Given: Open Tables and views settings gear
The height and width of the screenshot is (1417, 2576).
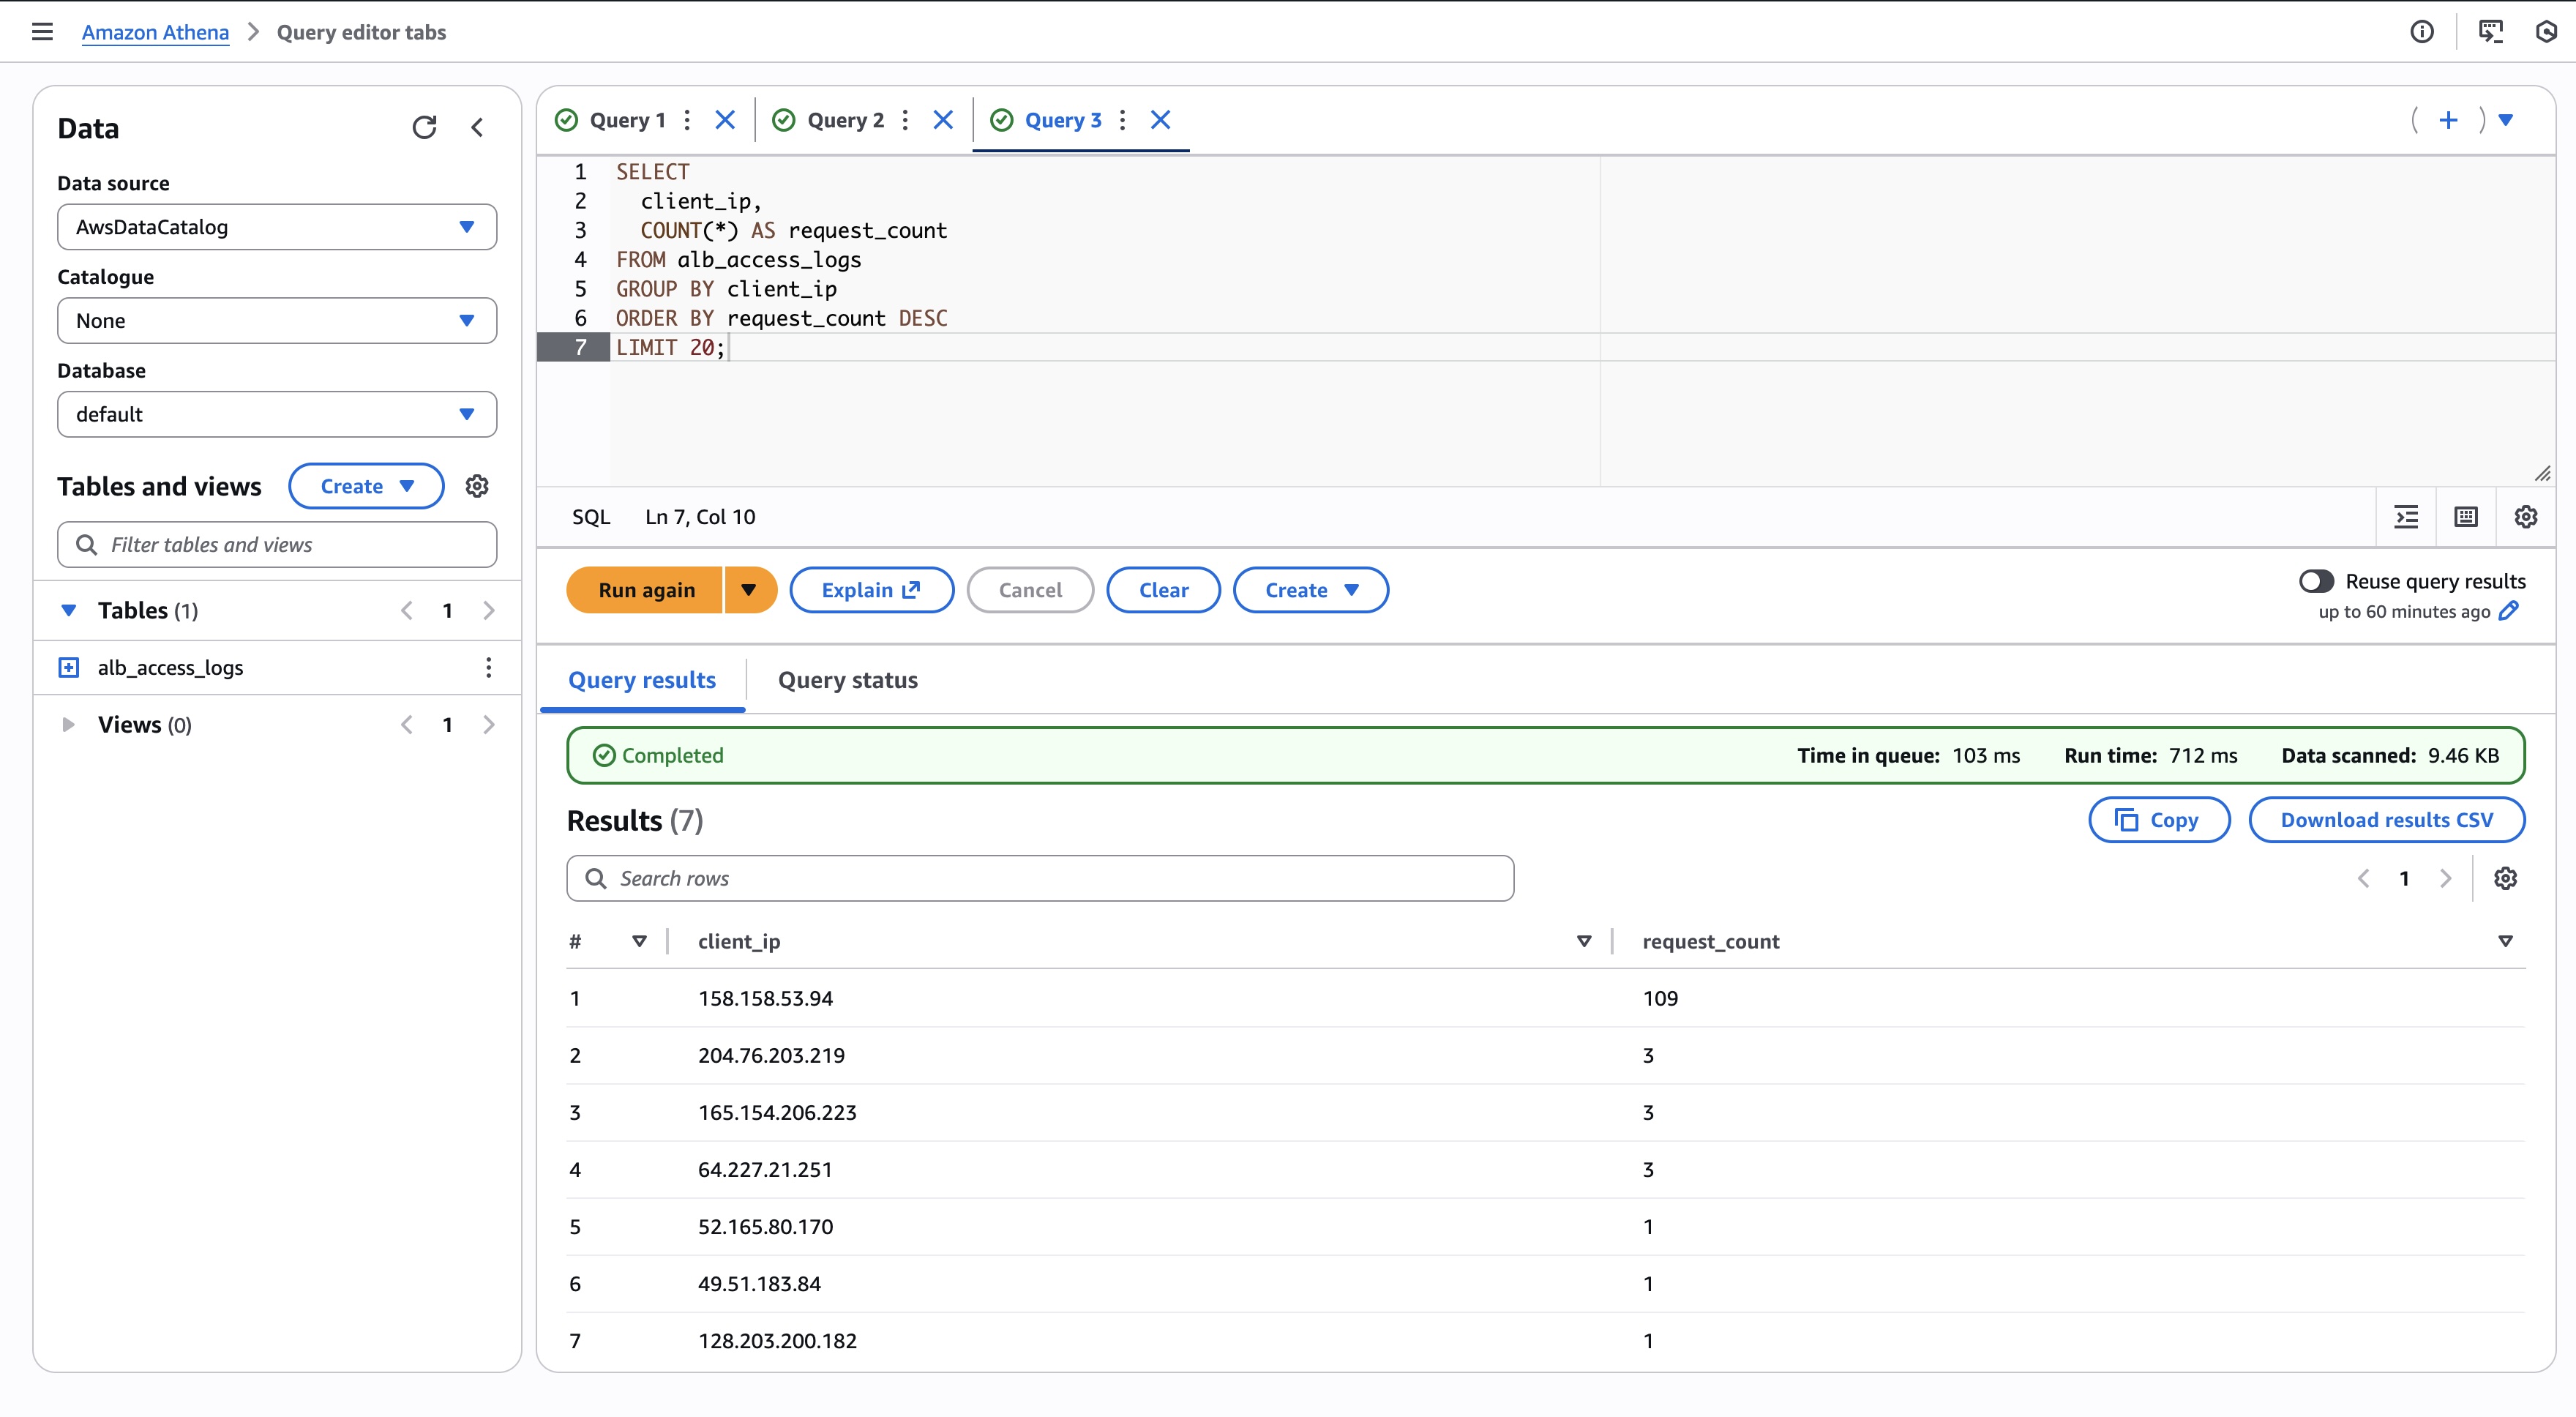Looking at the screenshot, I should point(477,486).
